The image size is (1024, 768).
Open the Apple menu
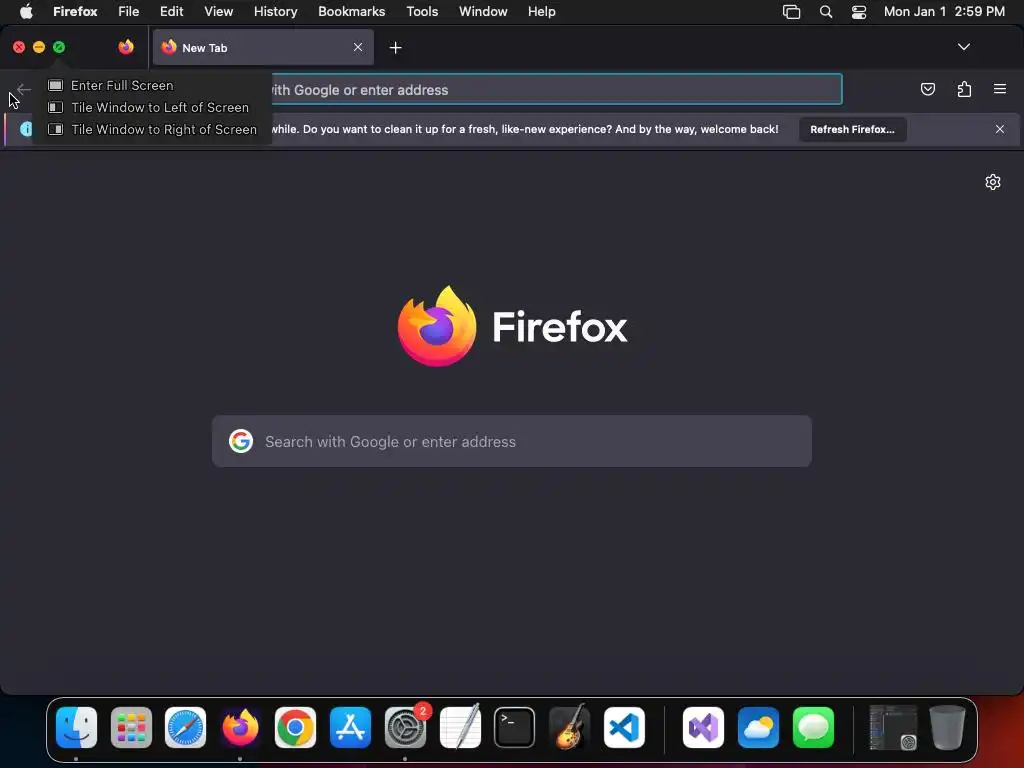pos(26,12)
